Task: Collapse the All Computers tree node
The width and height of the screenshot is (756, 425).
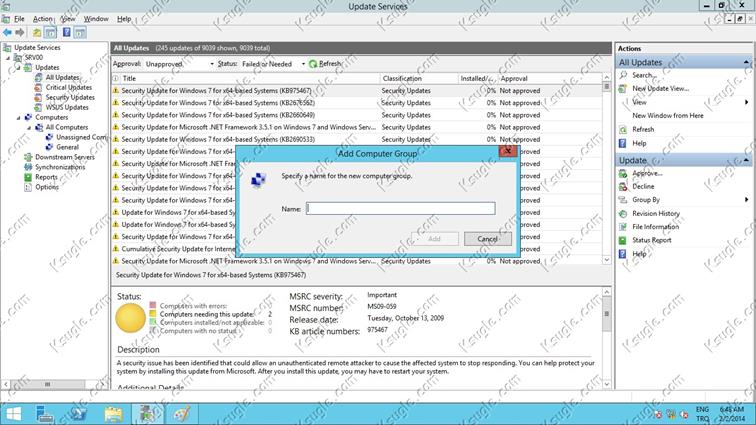Action: 29,128
